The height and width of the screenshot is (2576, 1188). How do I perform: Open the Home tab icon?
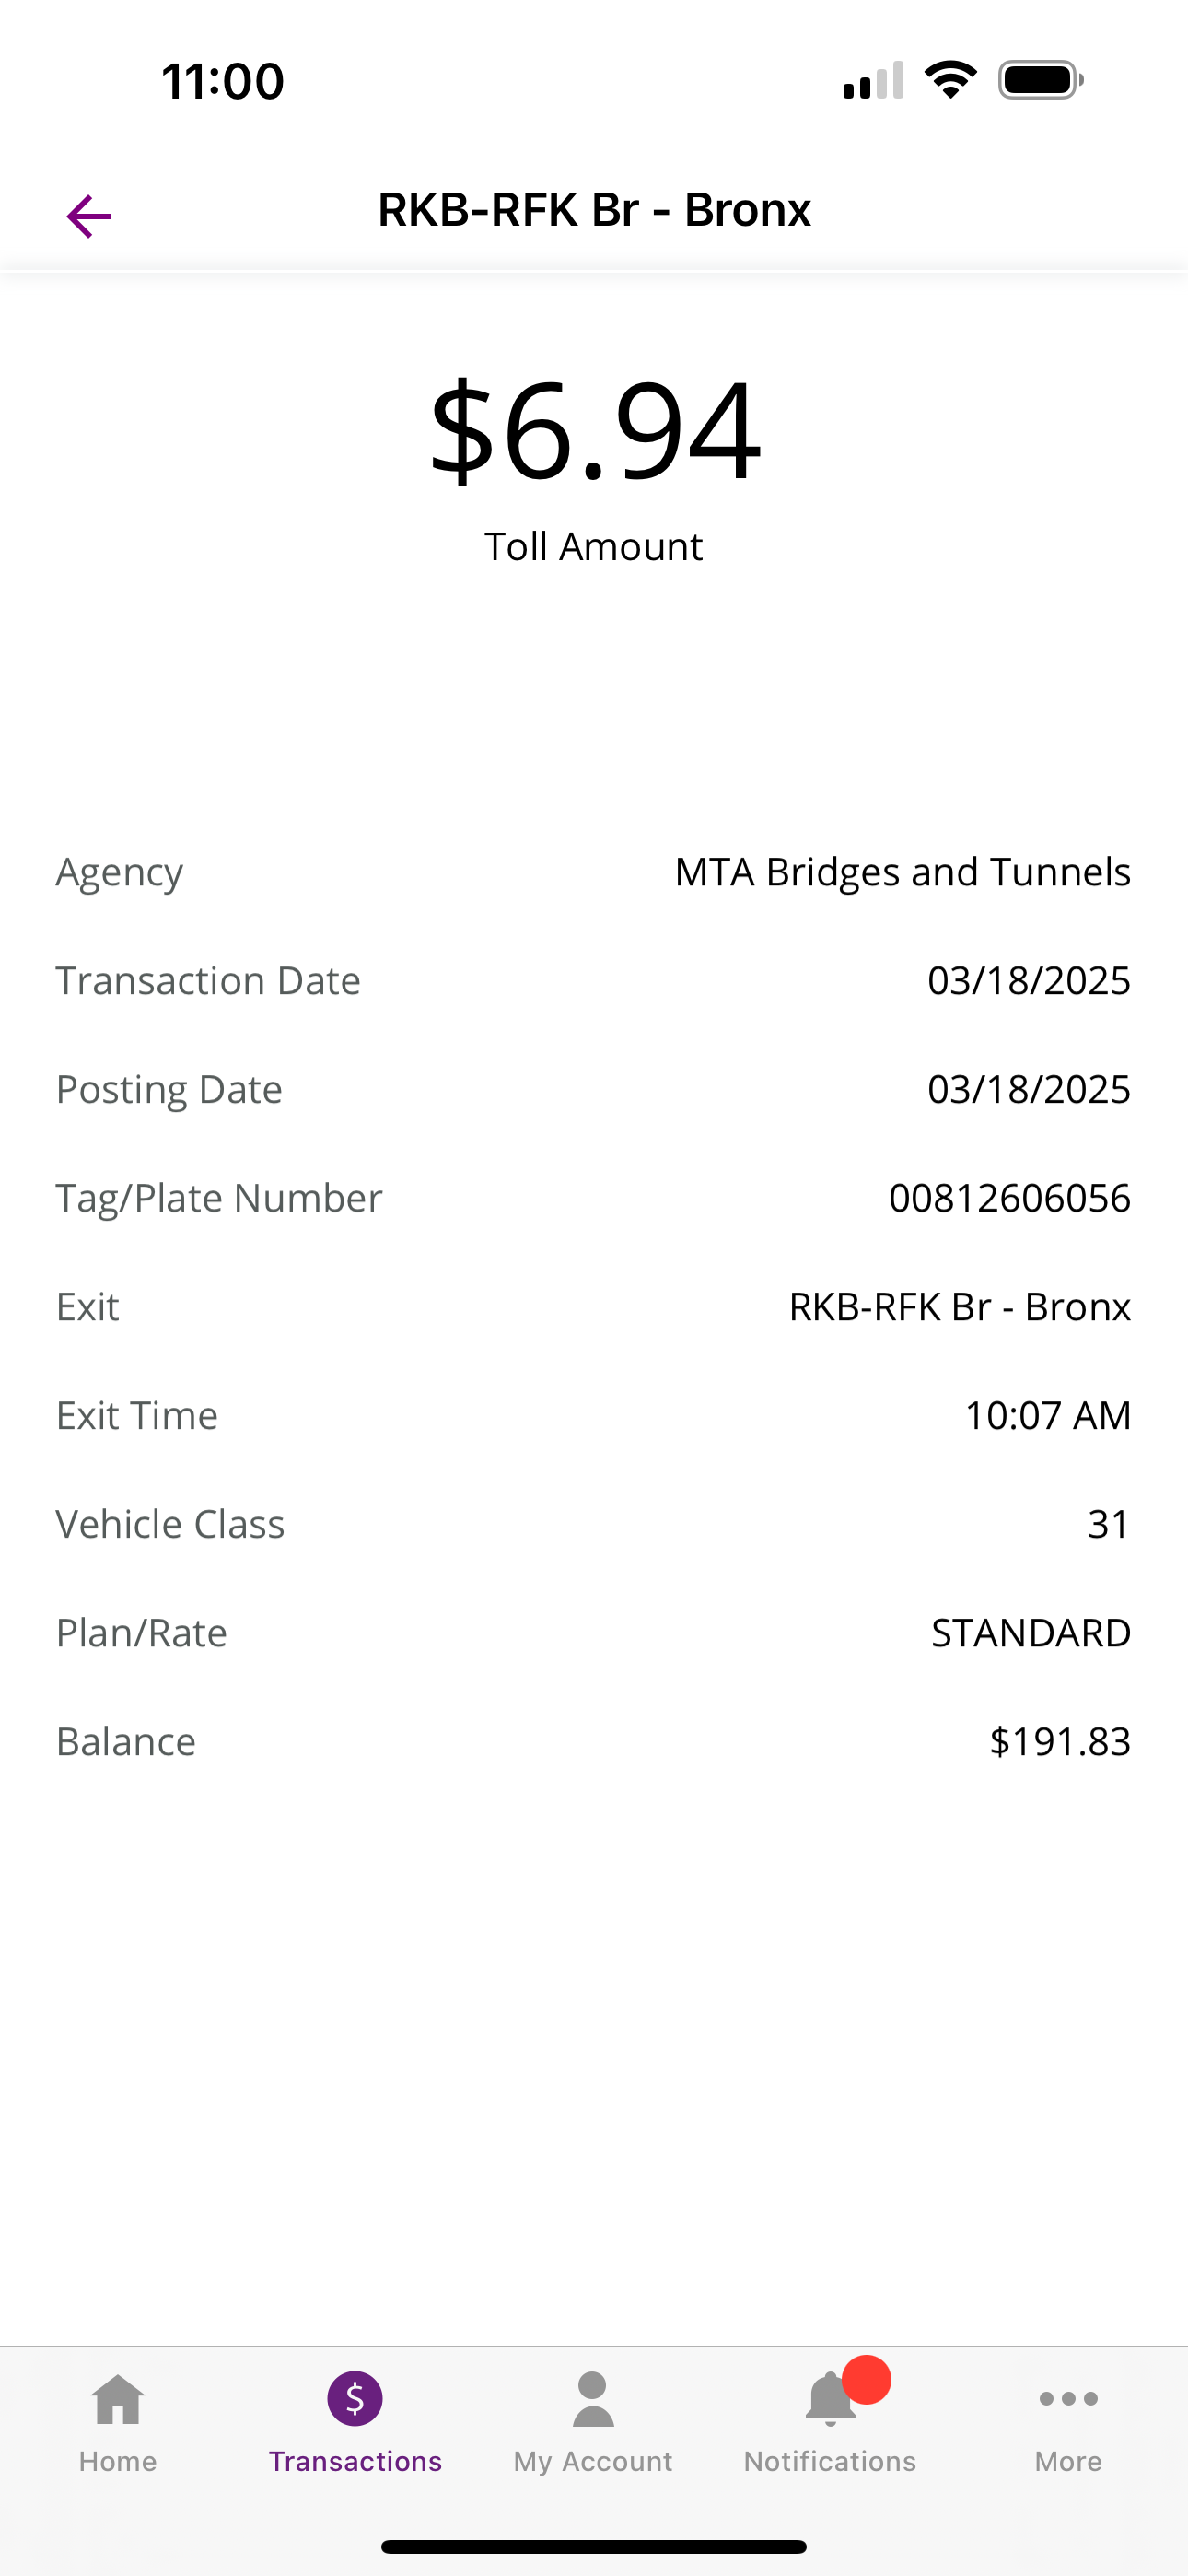118,2399
